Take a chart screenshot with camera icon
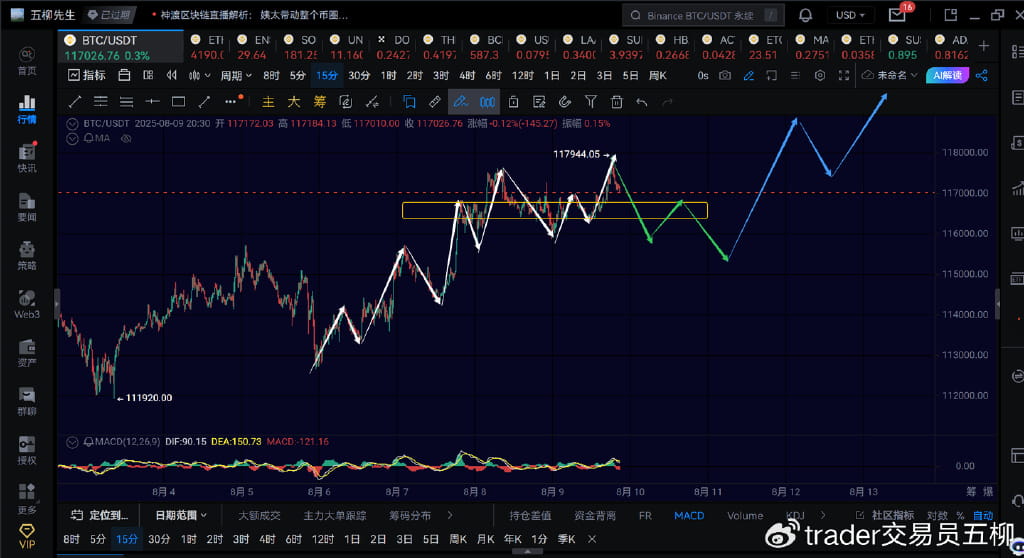The image size is (1024, 558). [725, 75]
